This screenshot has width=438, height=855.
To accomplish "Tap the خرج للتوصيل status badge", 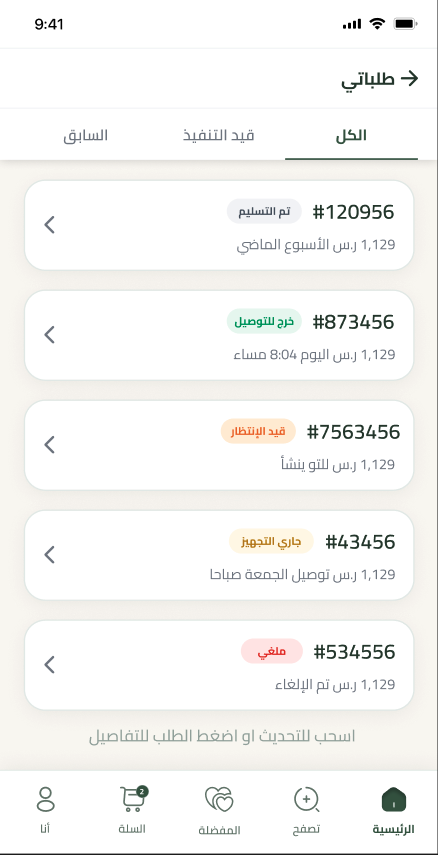I will pos(264,322).
